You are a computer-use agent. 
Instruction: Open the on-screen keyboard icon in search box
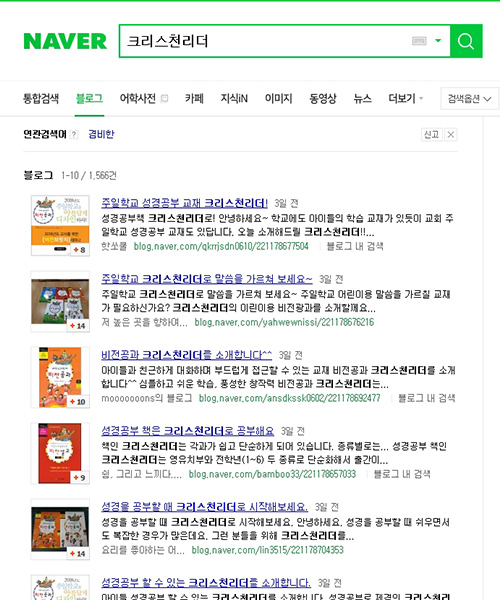[x=419, y=41]
